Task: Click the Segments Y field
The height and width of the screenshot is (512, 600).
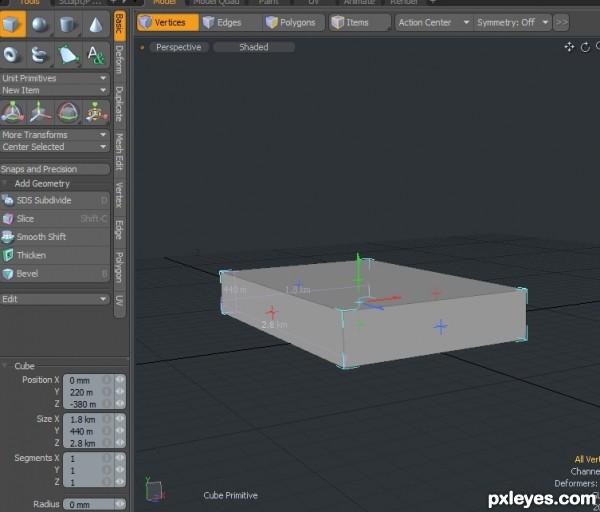Action: click(x=88, y=470)
